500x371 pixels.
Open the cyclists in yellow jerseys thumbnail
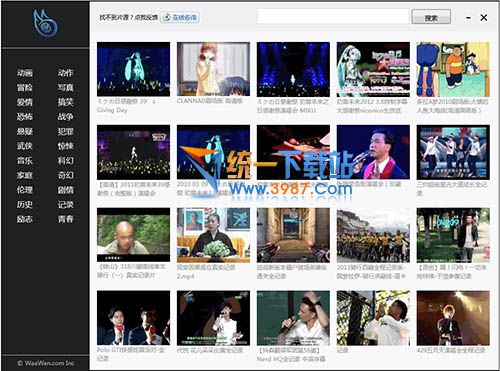(373, 235)
